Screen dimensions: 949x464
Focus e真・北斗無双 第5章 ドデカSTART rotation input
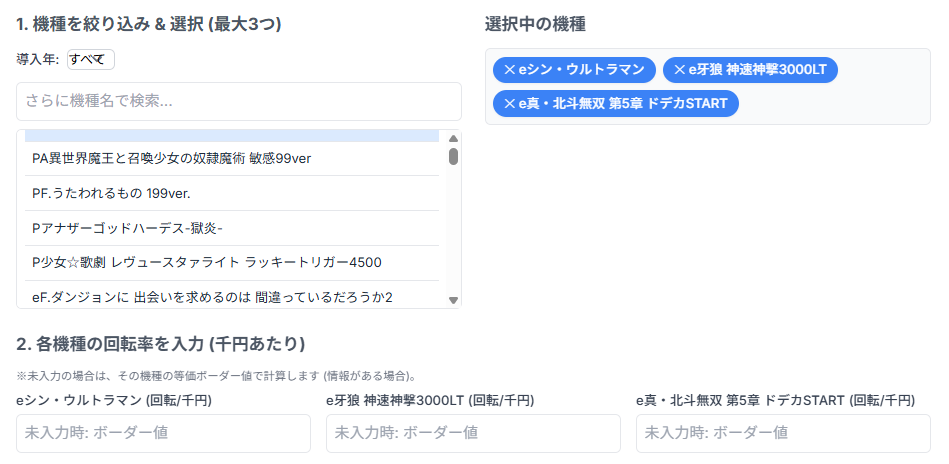click(x=783, y=433)
